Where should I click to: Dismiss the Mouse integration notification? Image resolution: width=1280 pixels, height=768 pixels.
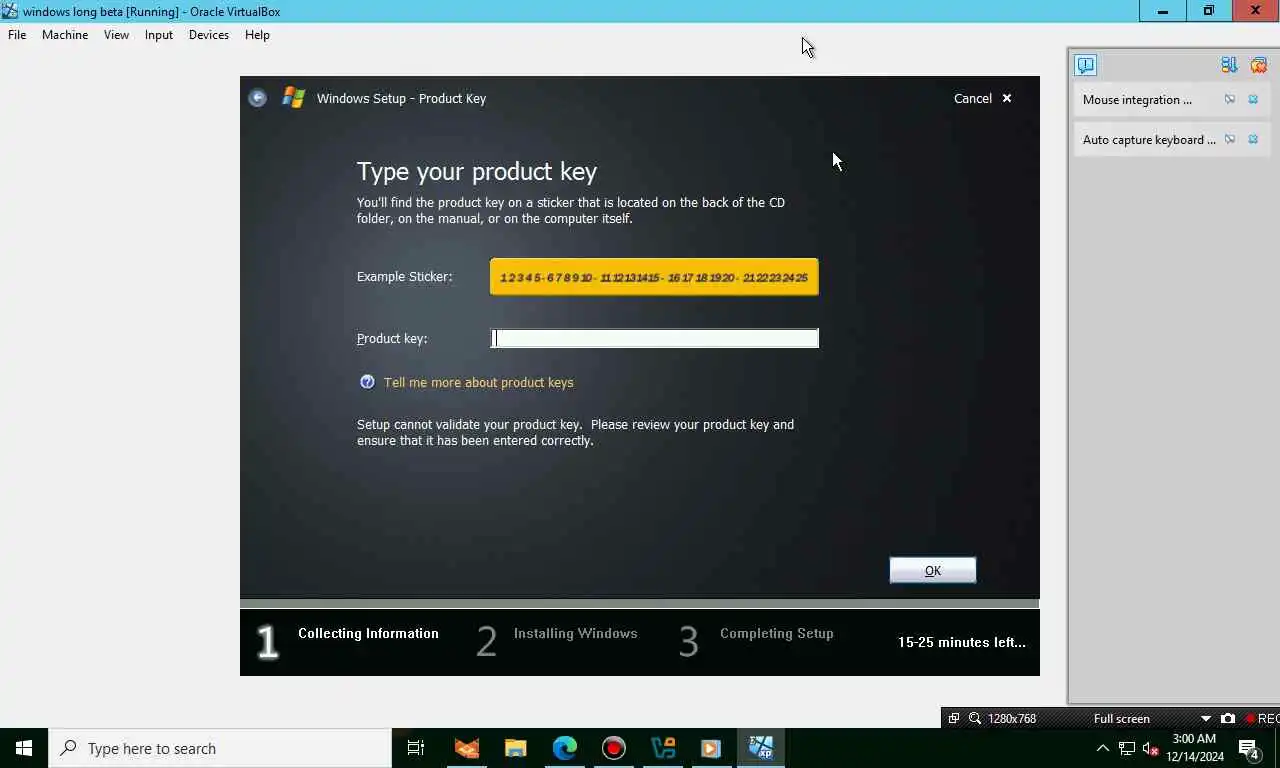click(1253, 99)
